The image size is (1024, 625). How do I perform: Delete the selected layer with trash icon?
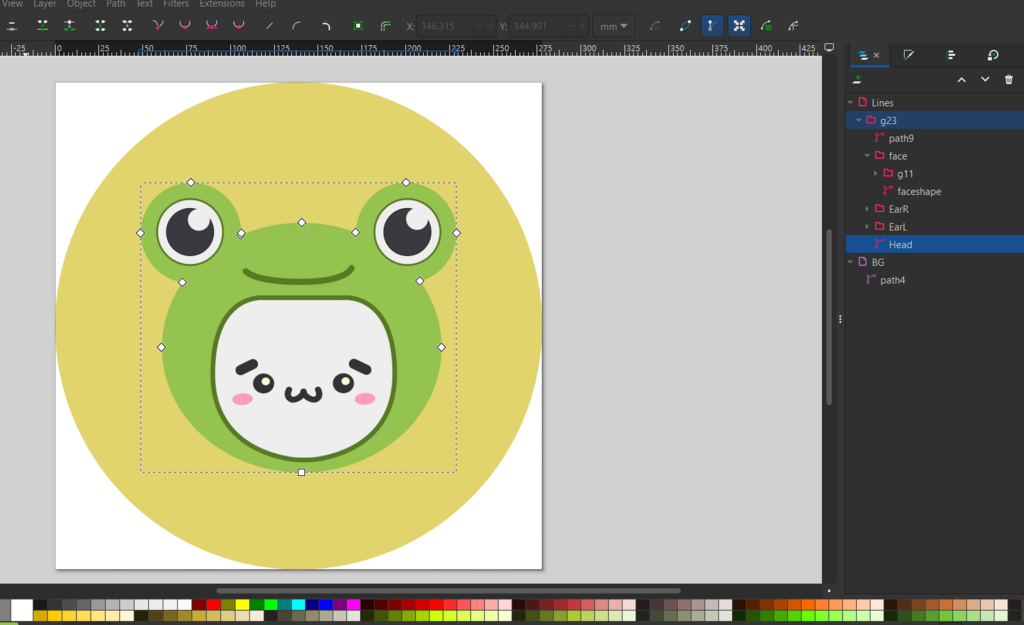tap(1009, 80)
